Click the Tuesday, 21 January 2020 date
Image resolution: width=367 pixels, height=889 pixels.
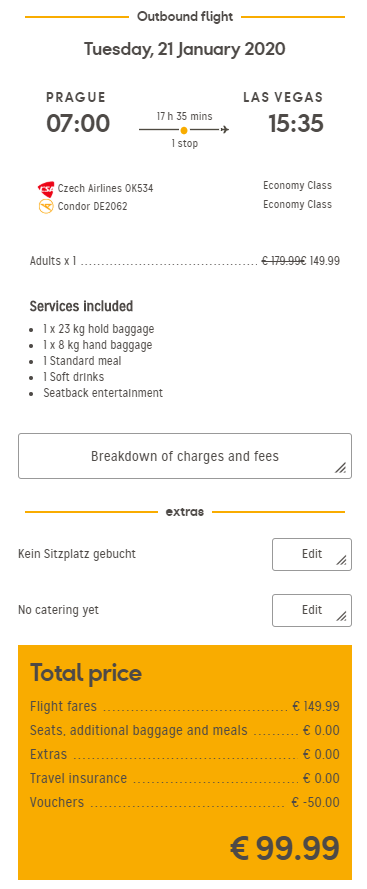(x=185, y=49)
